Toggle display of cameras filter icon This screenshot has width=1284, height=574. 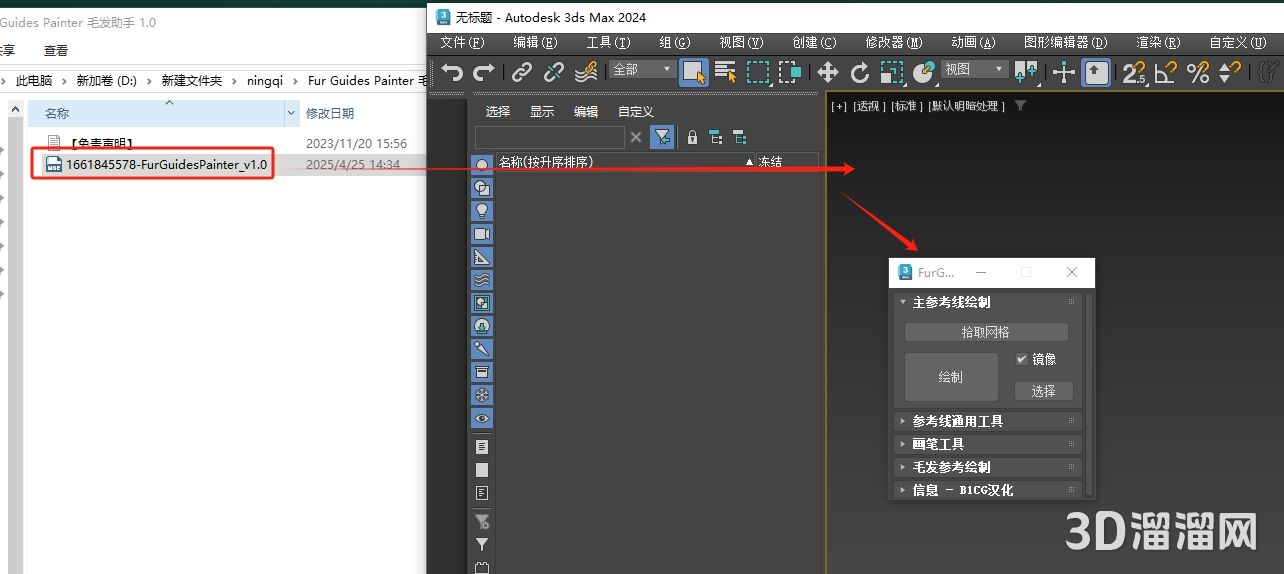482,234
